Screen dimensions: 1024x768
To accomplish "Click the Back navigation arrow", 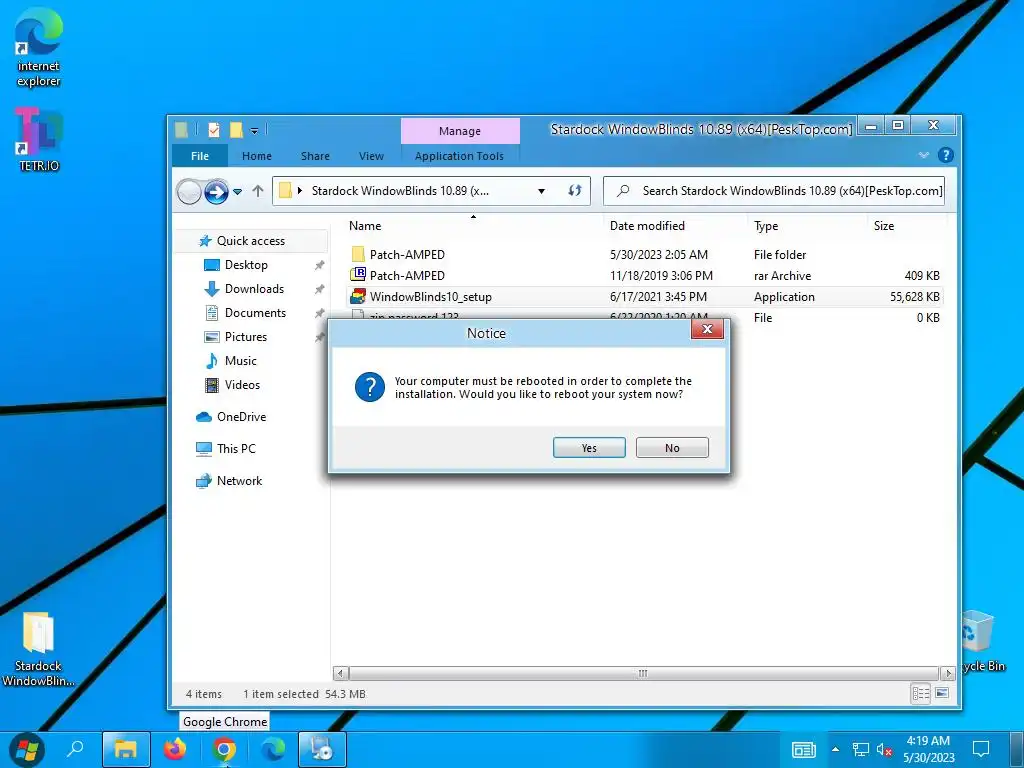I will tap(189, 191).
